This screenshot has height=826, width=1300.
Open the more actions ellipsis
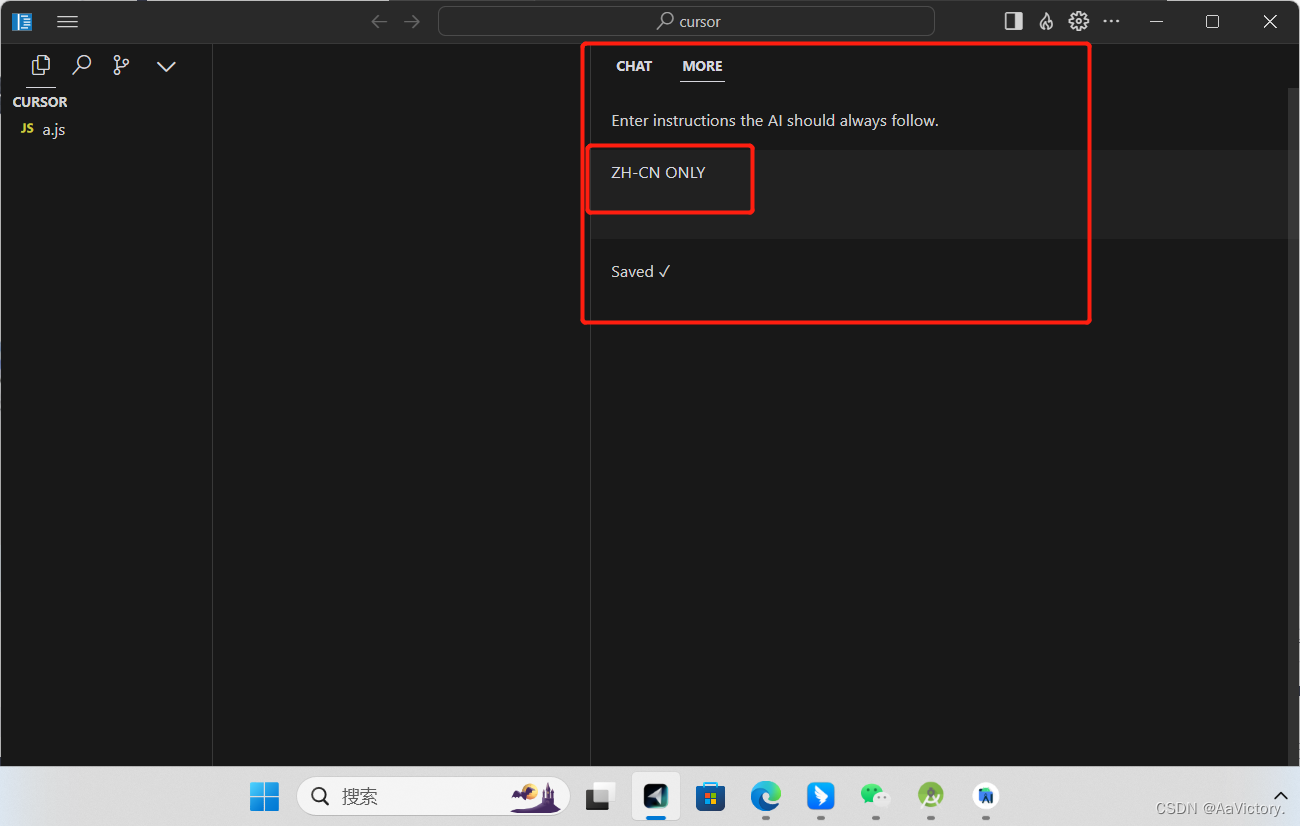(x=1111, y=21)
